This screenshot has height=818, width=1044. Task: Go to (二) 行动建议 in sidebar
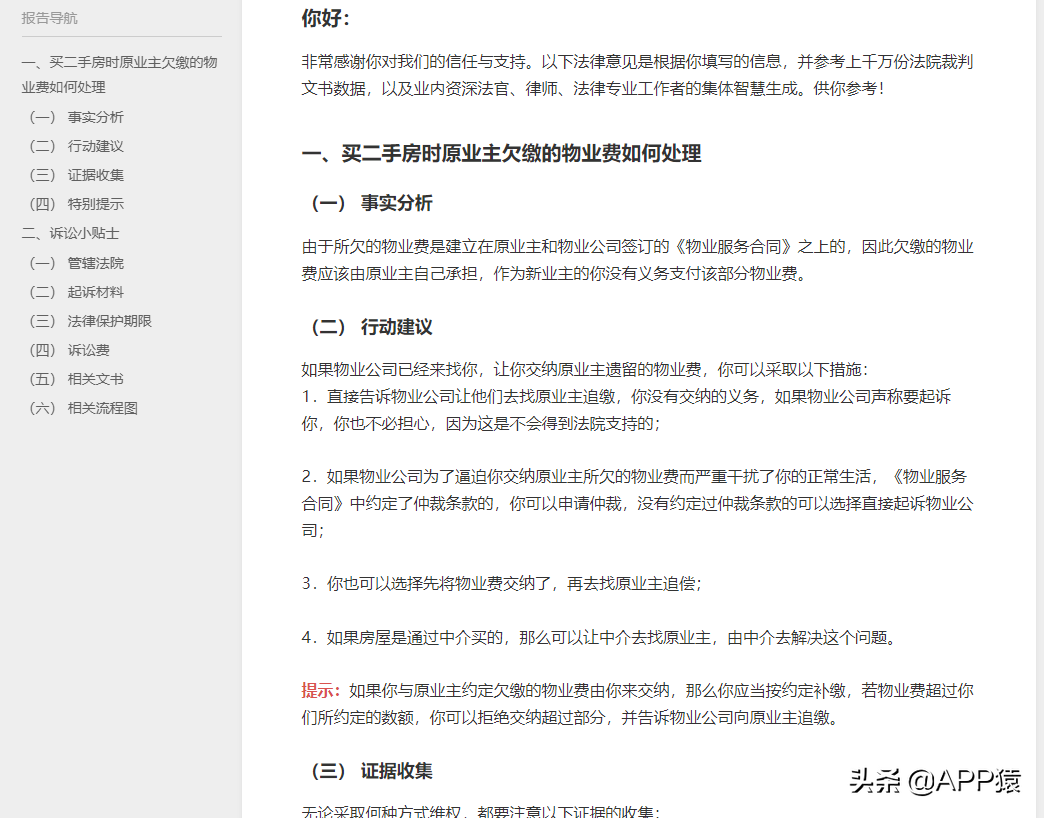76,146
